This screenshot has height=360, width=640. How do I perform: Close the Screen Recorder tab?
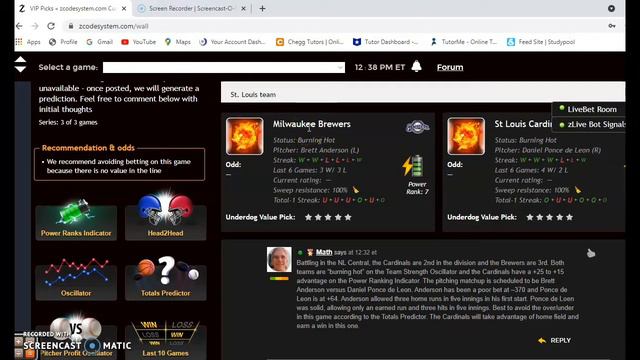coord(243,8)
